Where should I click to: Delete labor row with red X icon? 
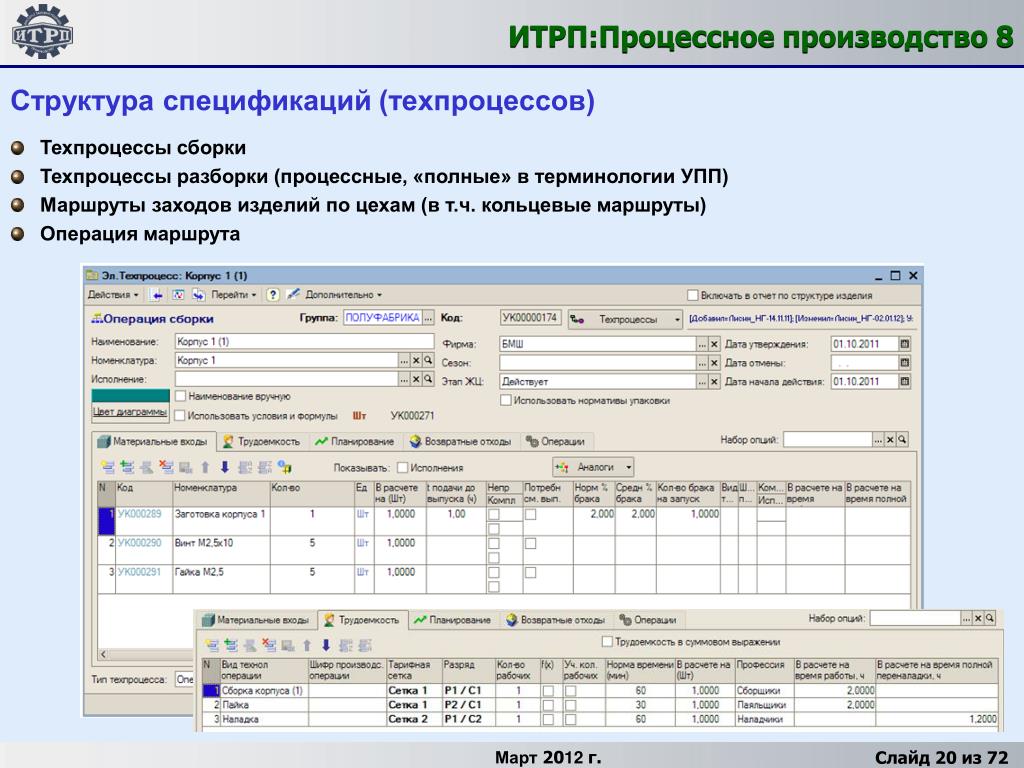[269, 645]
